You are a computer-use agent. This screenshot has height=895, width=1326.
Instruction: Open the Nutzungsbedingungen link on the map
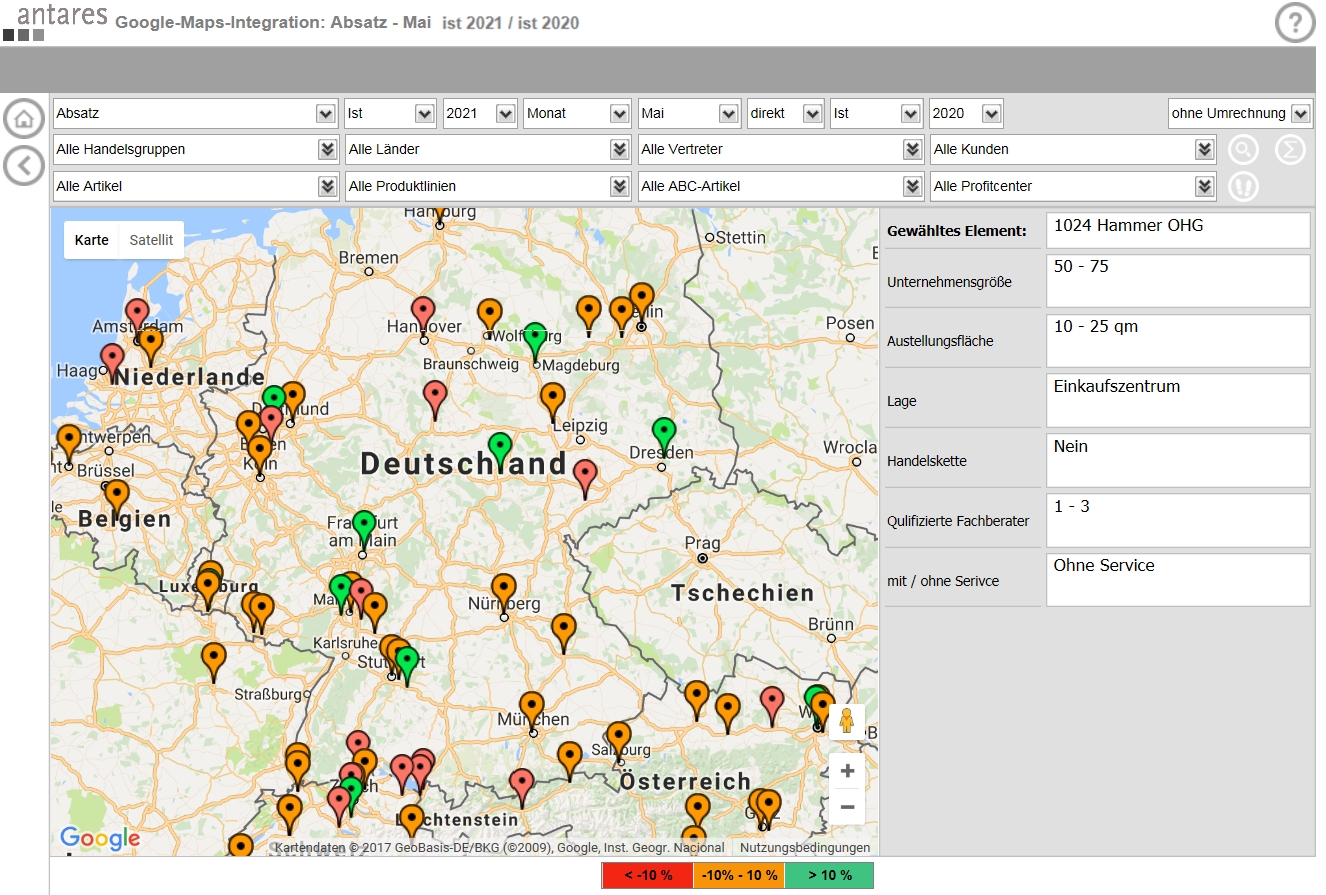[x=804, y=848]
